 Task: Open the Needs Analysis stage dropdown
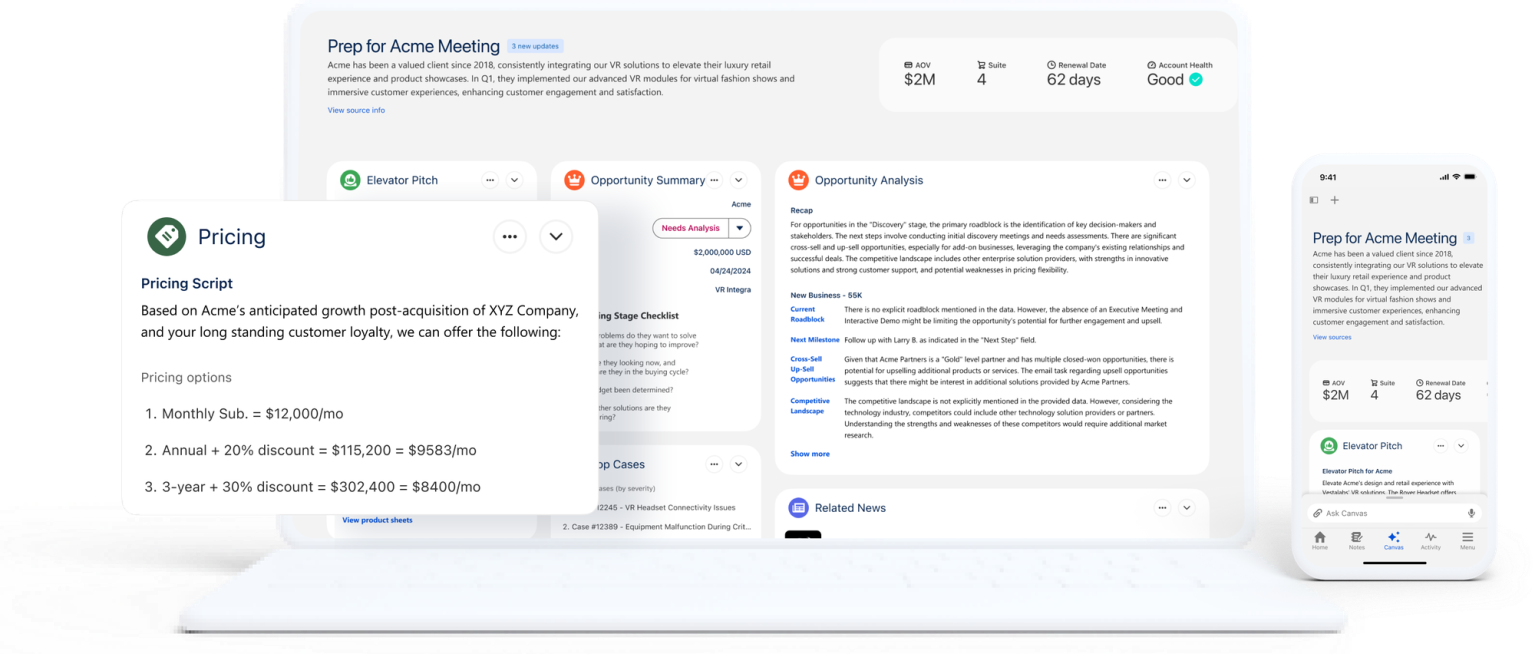[739, 227]
